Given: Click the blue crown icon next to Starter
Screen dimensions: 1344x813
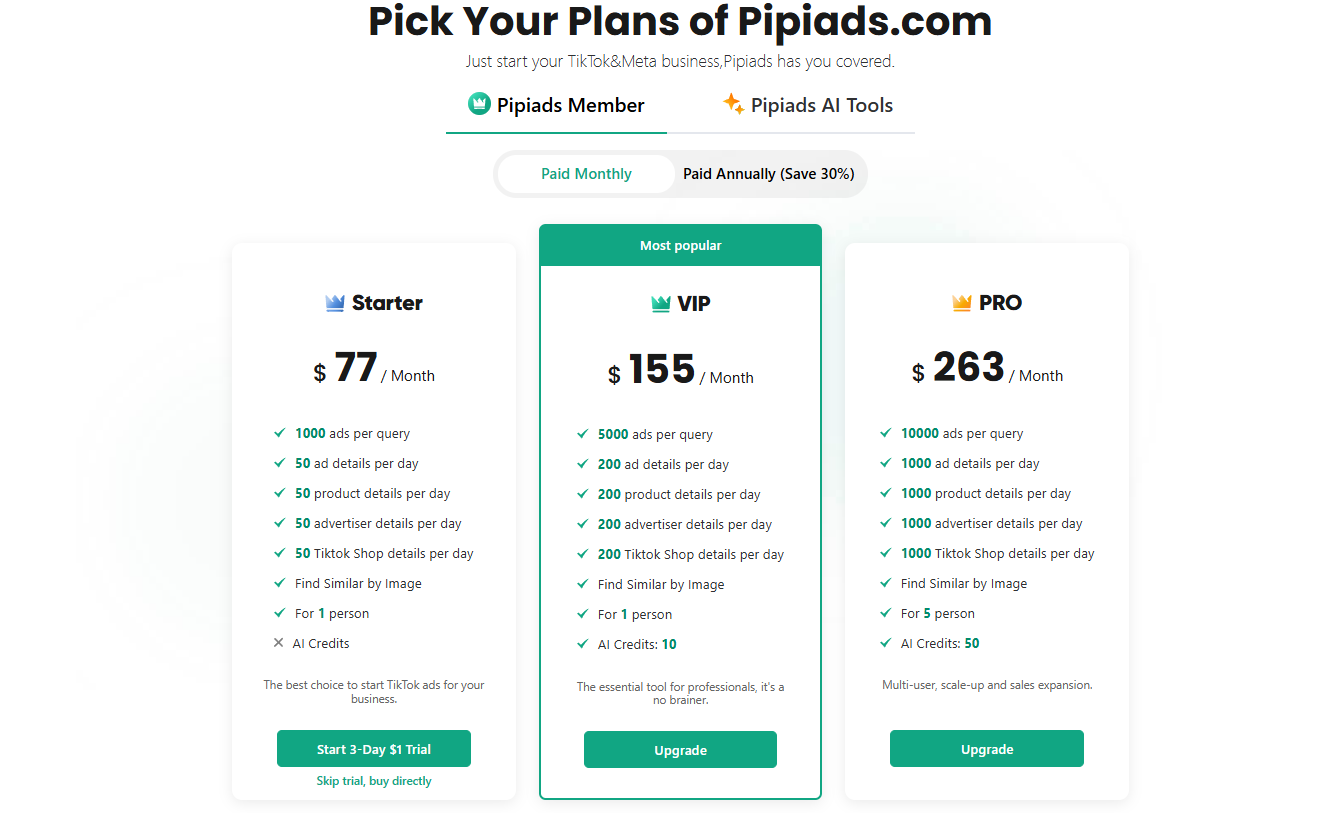Looking at the screenshot, I should (x=335, y=303).
